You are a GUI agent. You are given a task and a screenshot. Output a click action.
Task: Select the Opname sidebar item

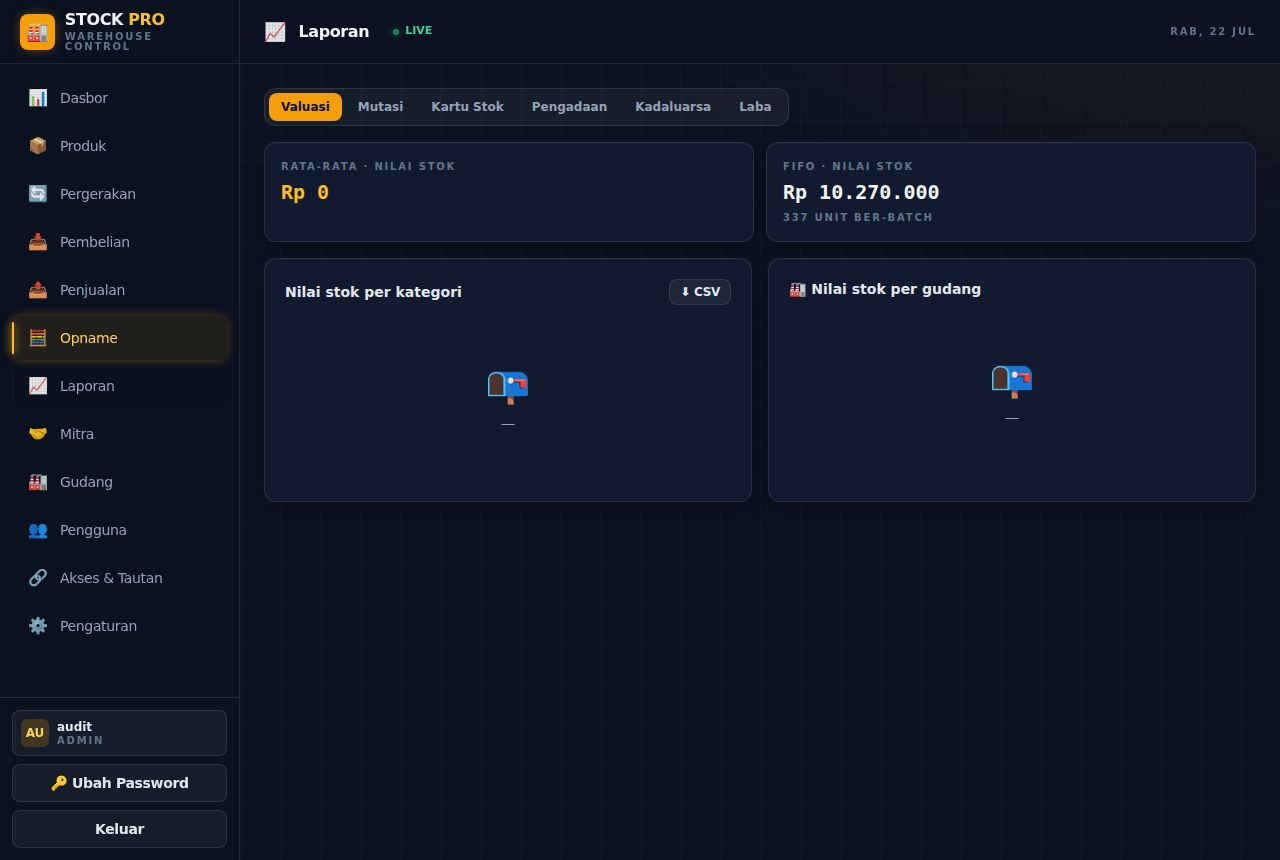[120, 338]
